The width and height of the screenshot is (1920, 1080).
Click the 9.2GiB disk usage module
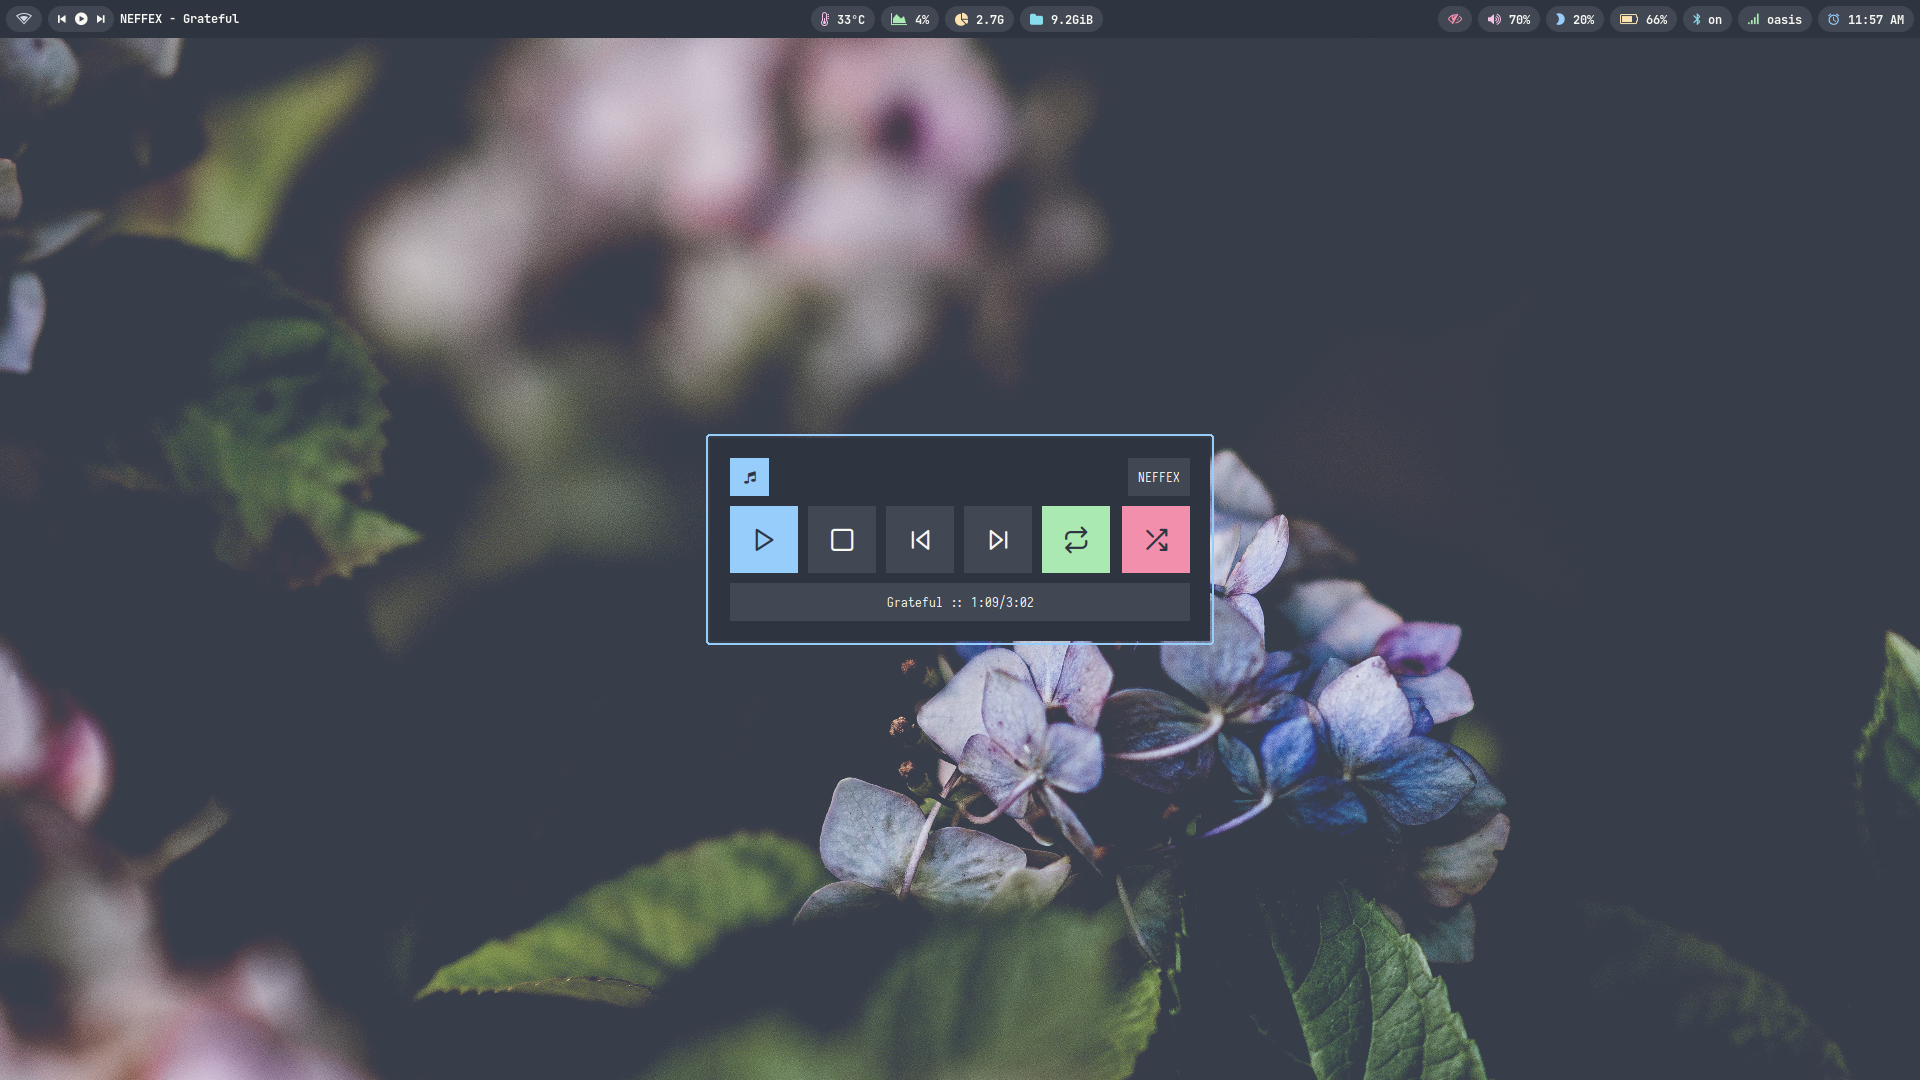point(1061,19)
